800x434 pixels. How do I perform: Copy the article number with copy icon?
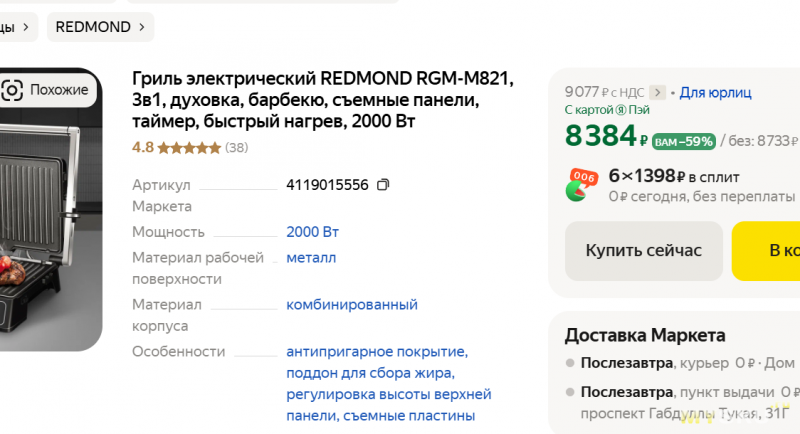point(383,185)
